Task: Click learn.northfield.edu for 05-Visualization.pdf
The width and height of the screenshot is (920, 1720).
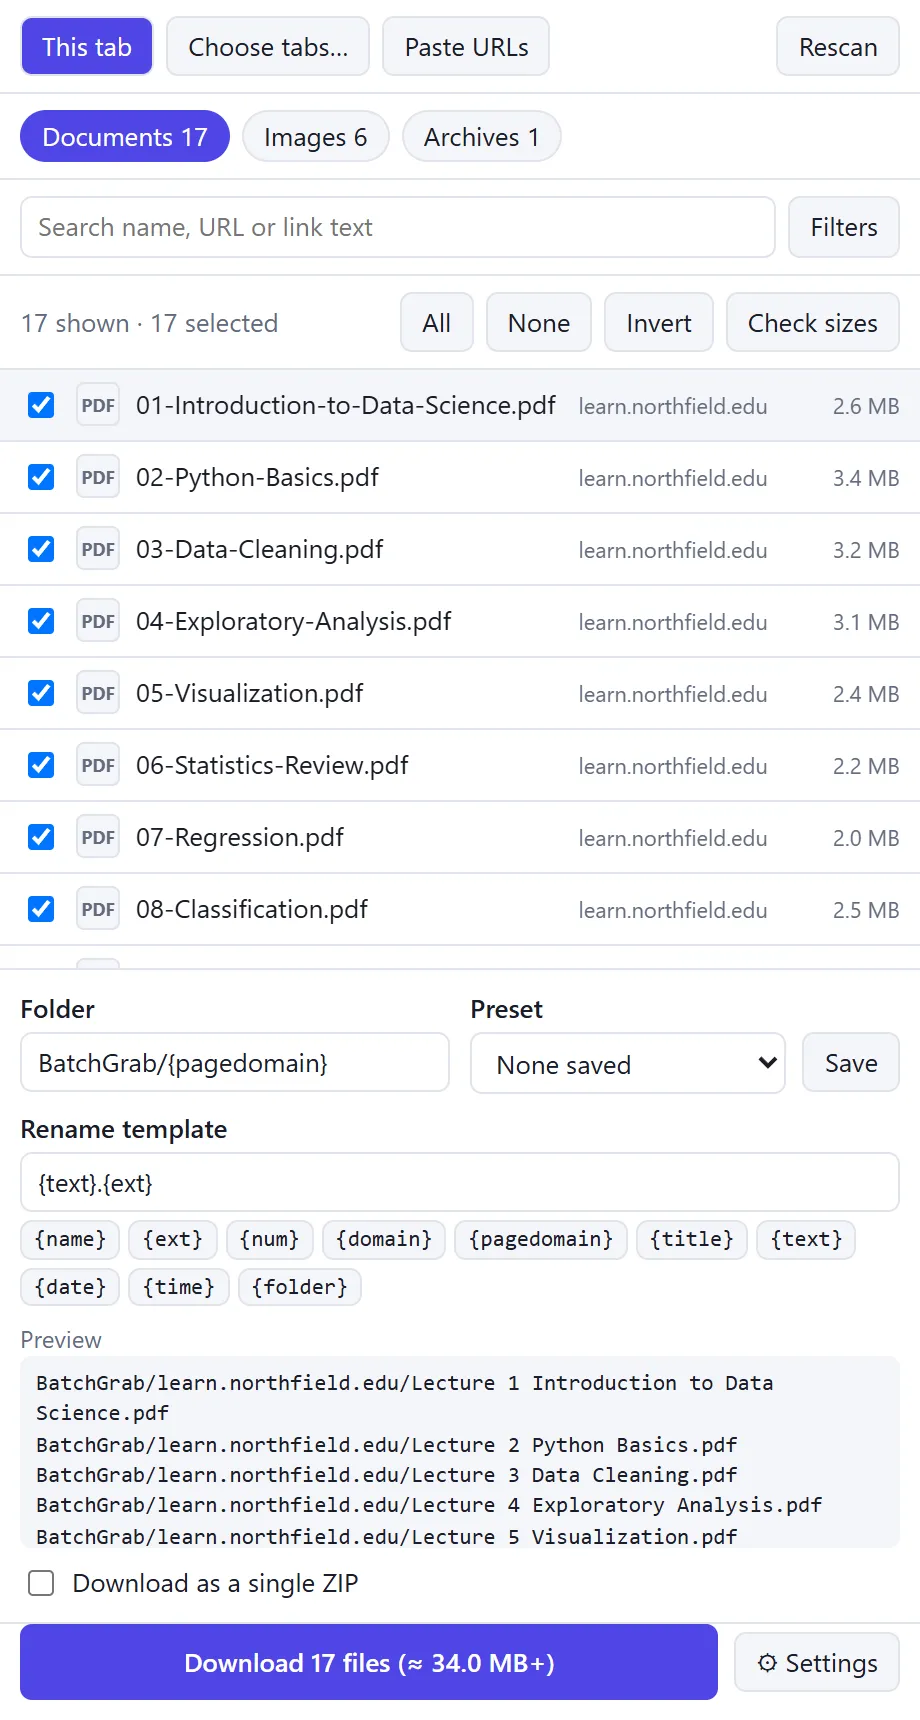Action: [673, 694]
